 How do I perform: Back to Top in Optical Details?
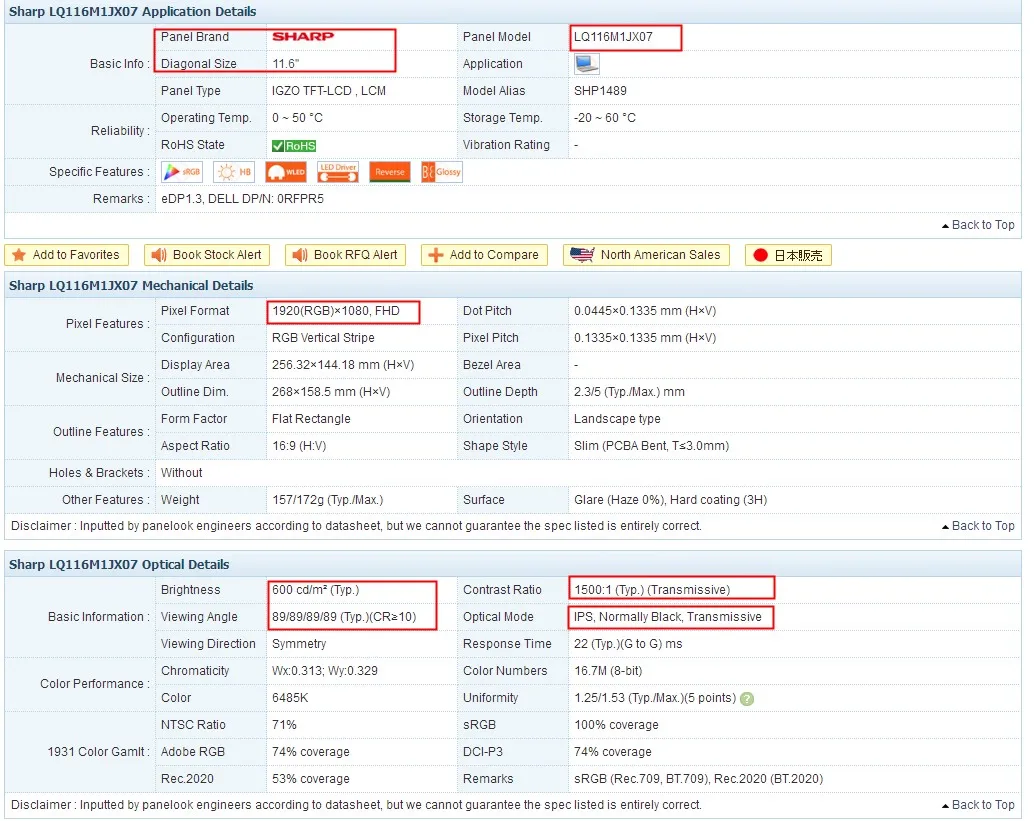click(978, 805)
